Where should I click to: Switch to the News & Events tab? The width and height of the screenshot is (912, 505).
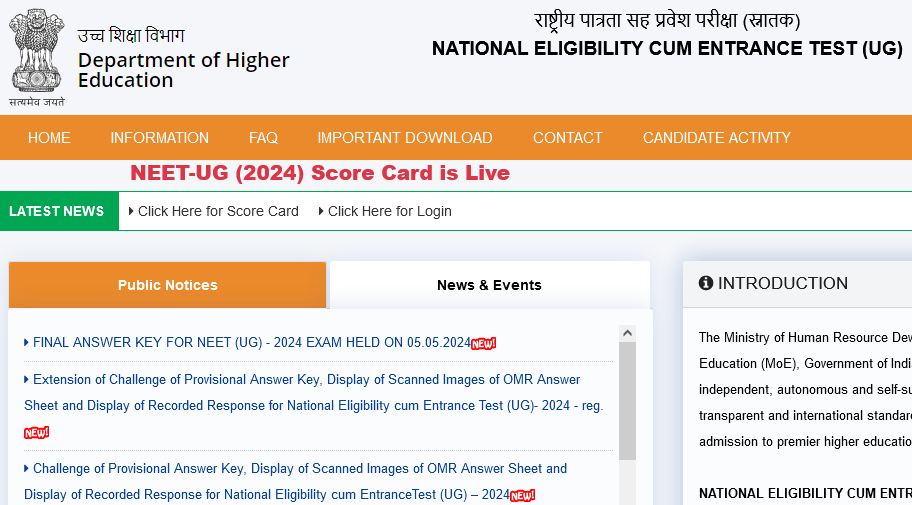489,285
